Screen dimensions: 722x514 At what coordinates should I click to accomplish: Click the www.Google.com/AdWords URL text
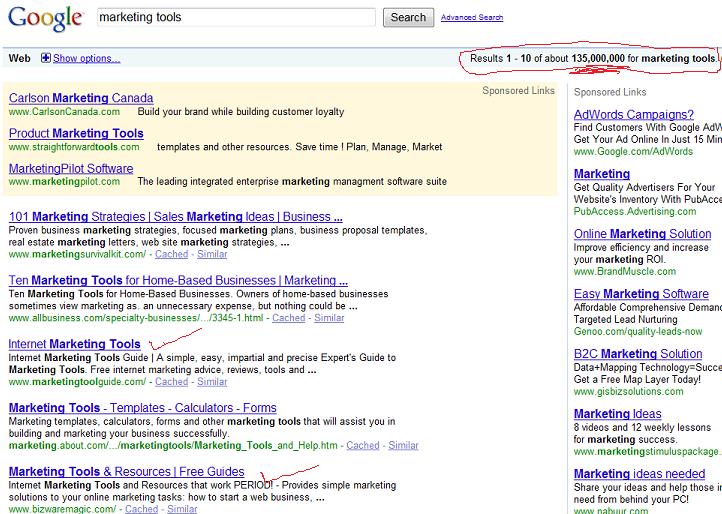click(x=633, y=152)
